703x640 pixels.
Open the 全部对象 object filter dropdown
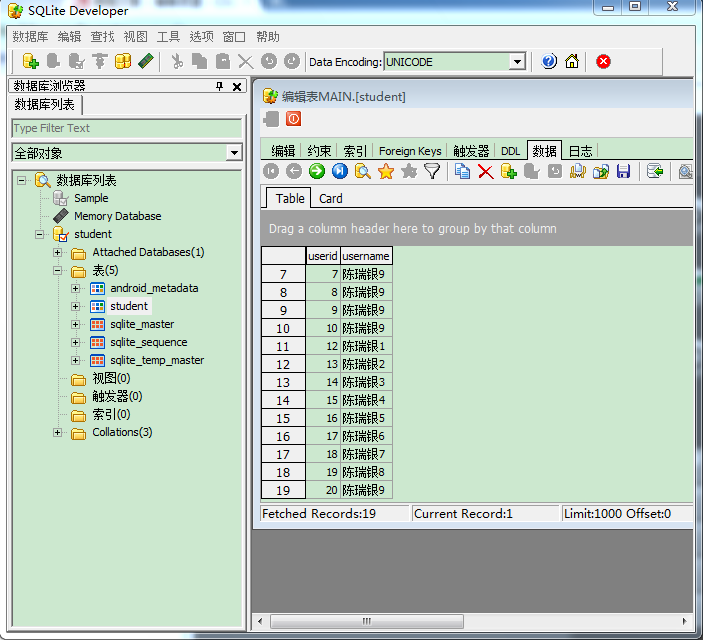tap(234, 152)
